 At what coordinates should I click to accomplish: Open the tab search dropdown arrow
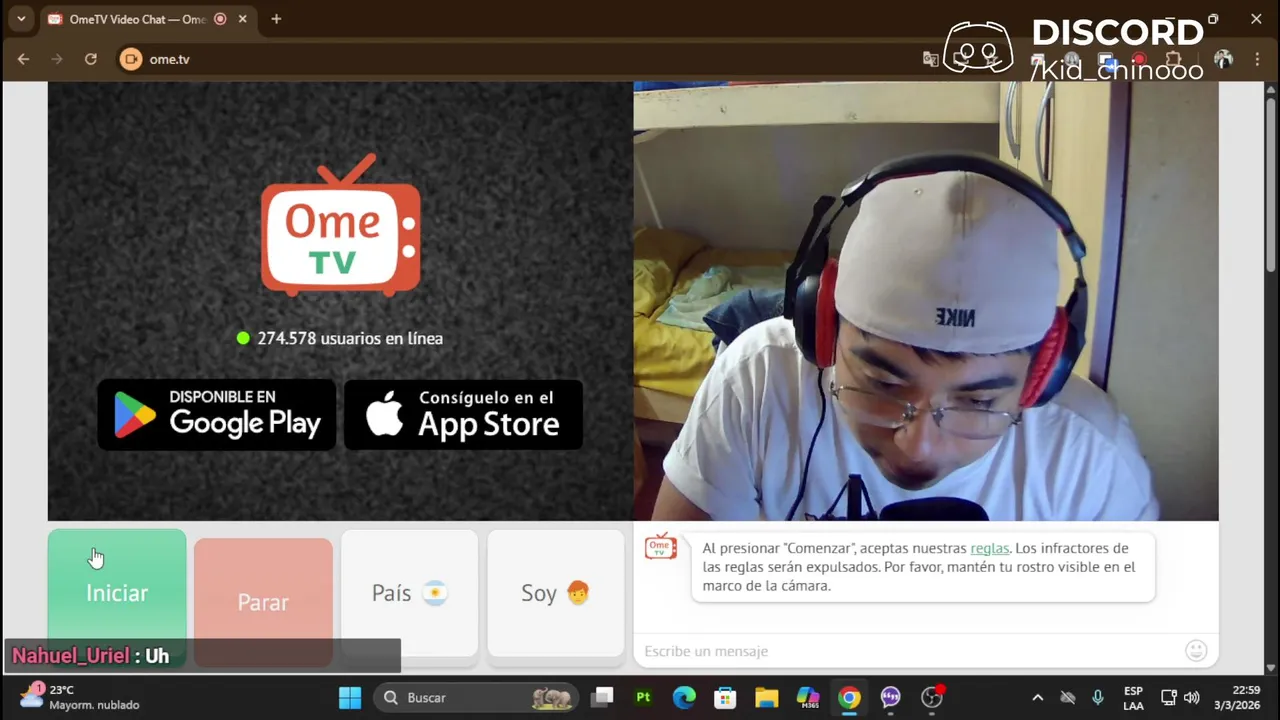click(x=21, y=19)
